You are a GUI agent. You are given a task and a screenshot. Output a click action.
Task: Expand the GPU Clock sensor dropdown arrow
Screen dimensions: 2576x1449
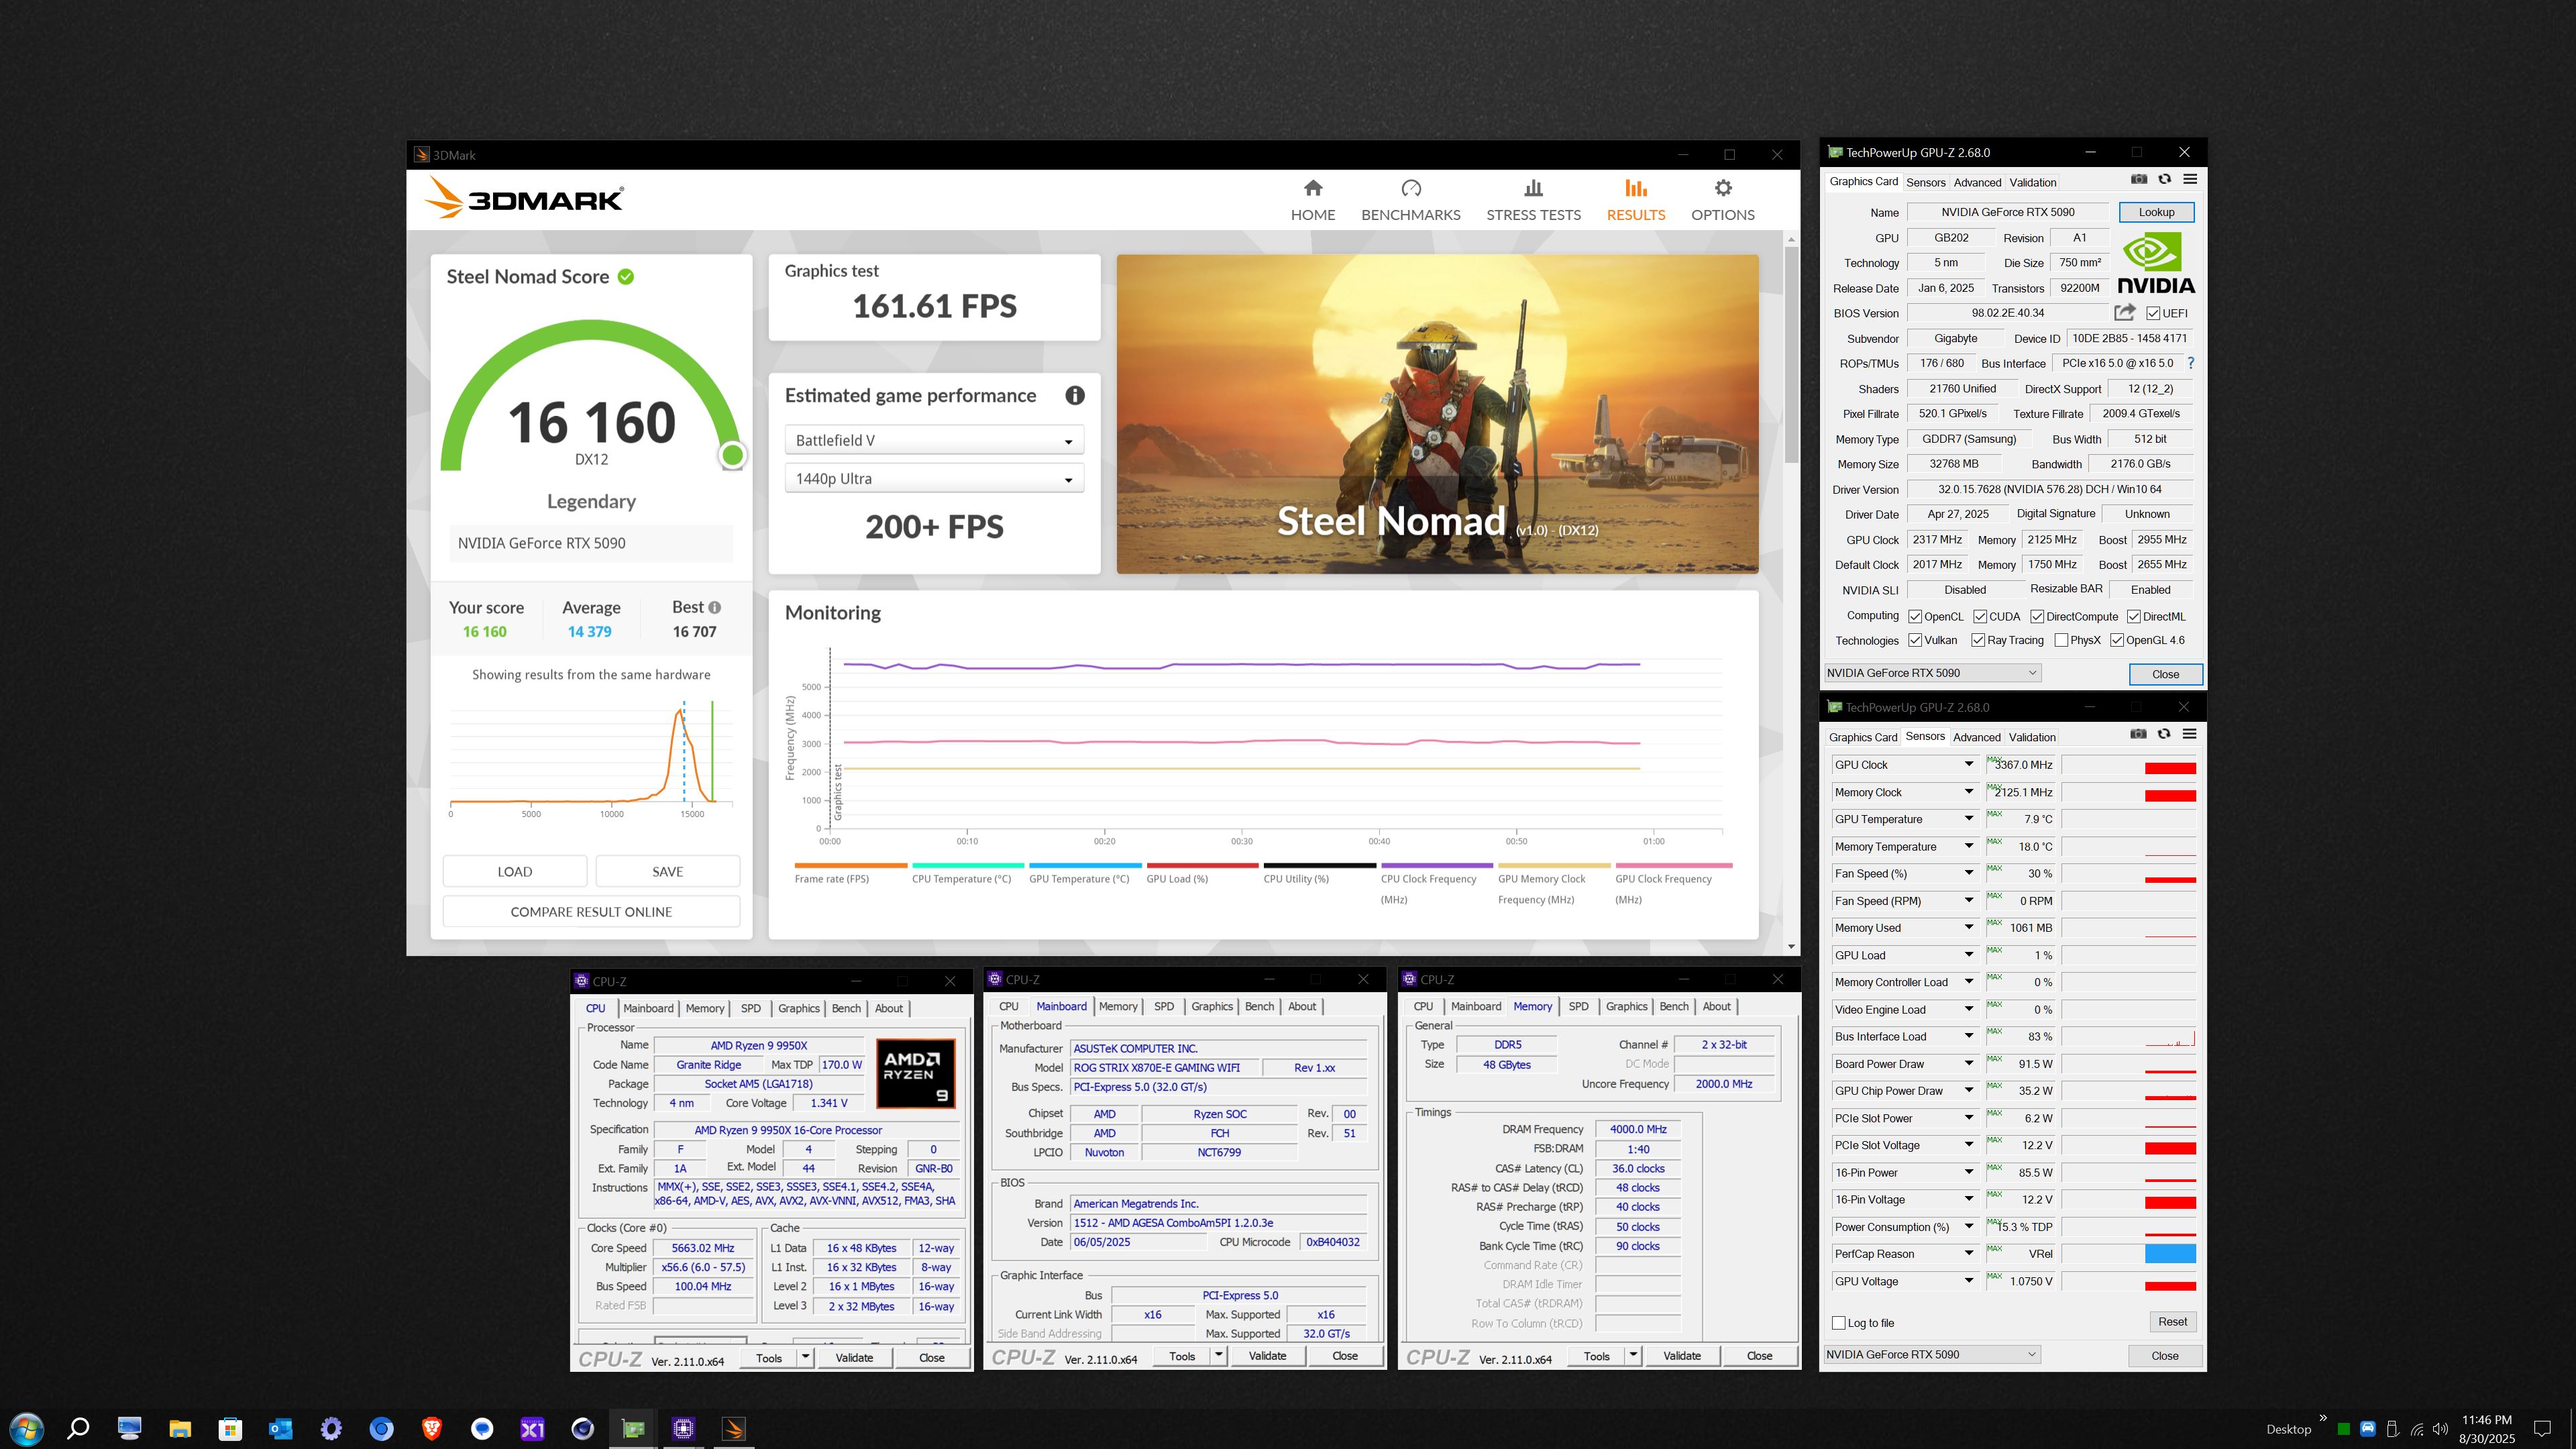click(1968, 764)
